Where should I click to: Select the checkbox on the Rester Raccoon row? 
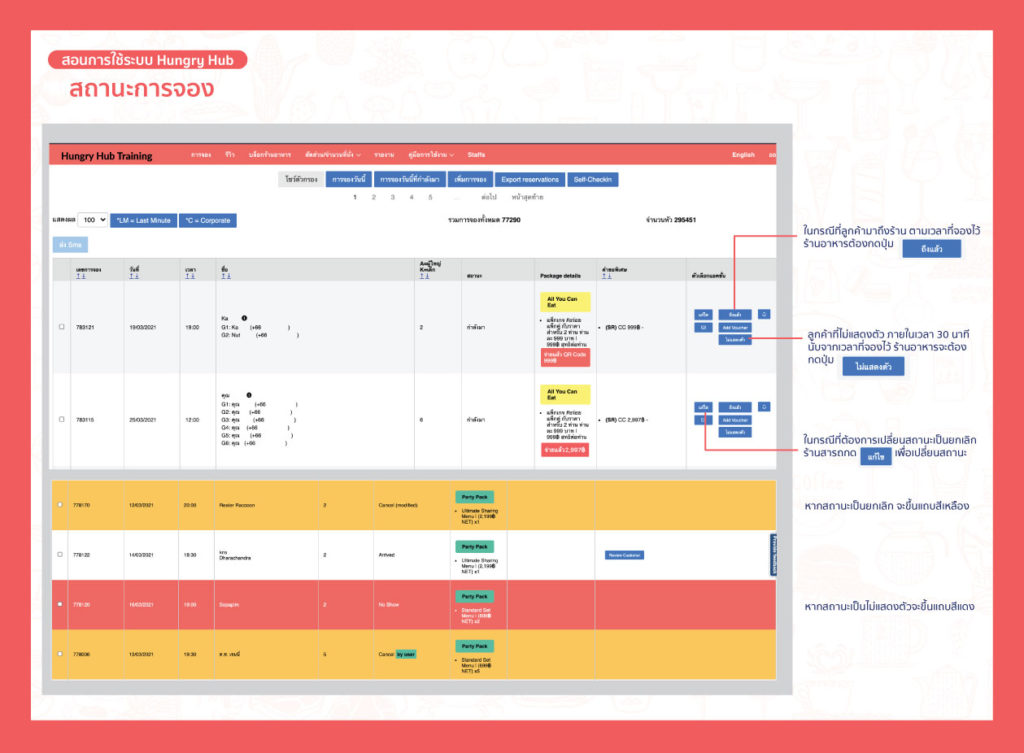[60, 505]
